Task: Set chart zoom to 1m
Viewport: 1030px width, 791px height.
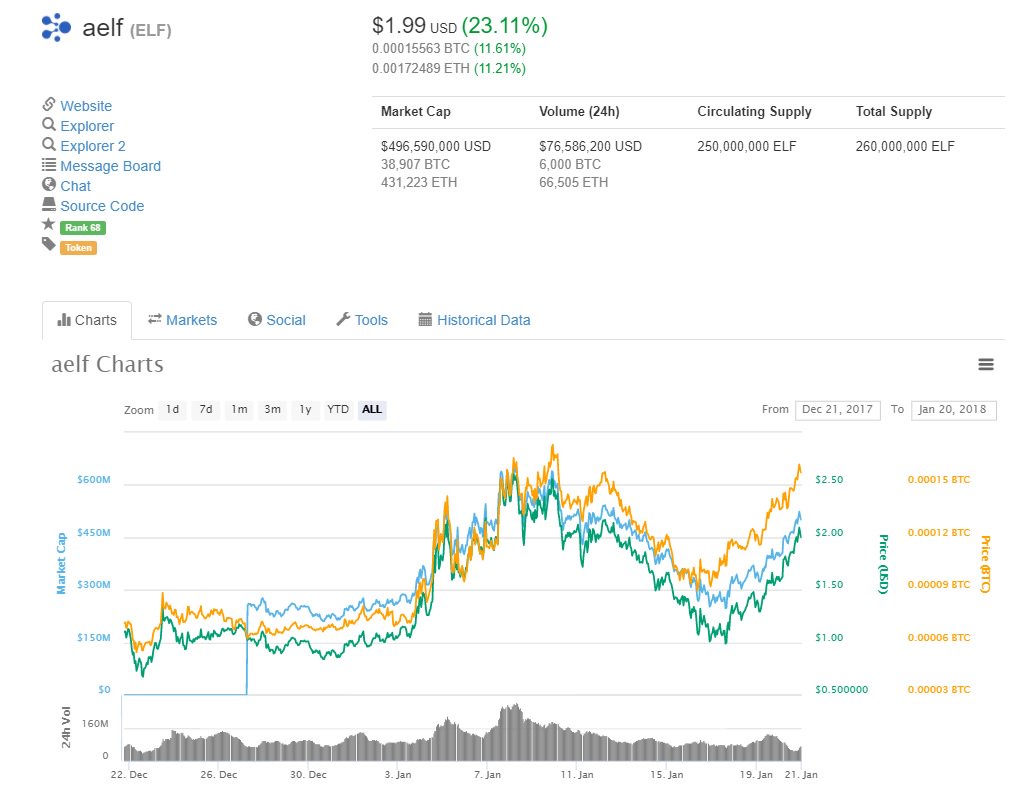Action: click(x=239, y=409)
